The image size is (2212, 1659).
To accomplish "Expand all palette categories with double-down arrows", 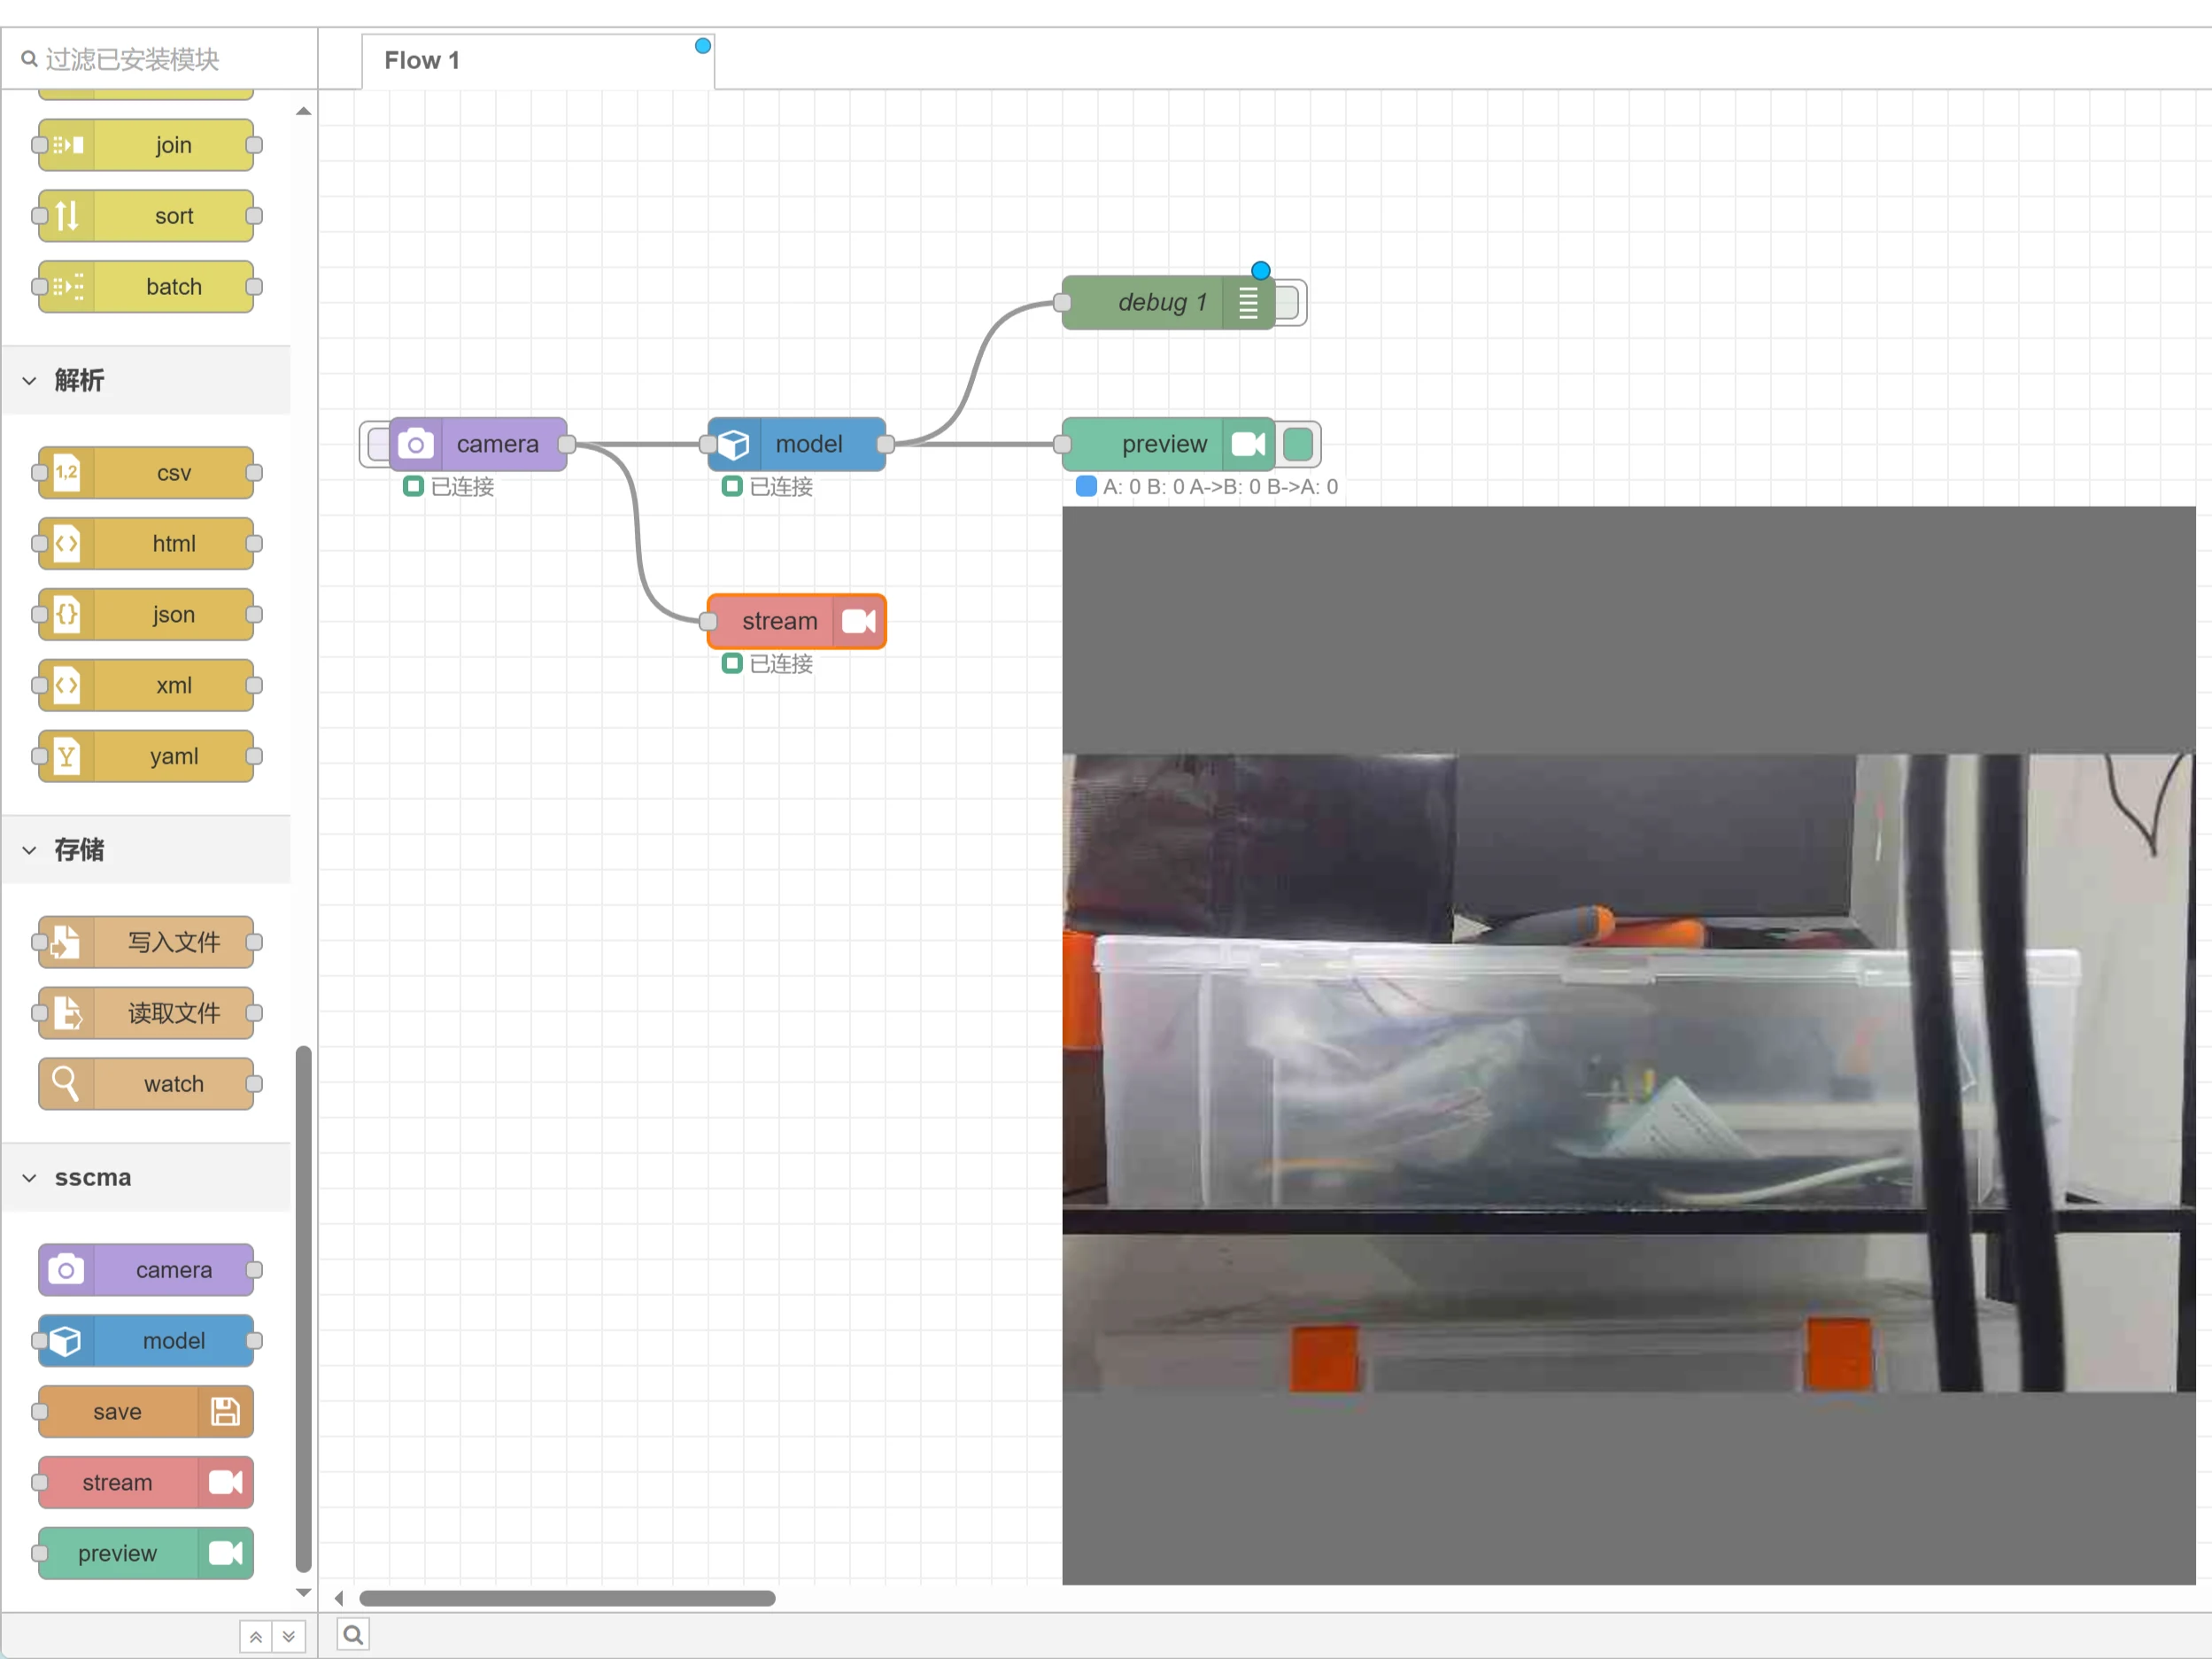I will pyautogui.click(x=289, y=1637).
